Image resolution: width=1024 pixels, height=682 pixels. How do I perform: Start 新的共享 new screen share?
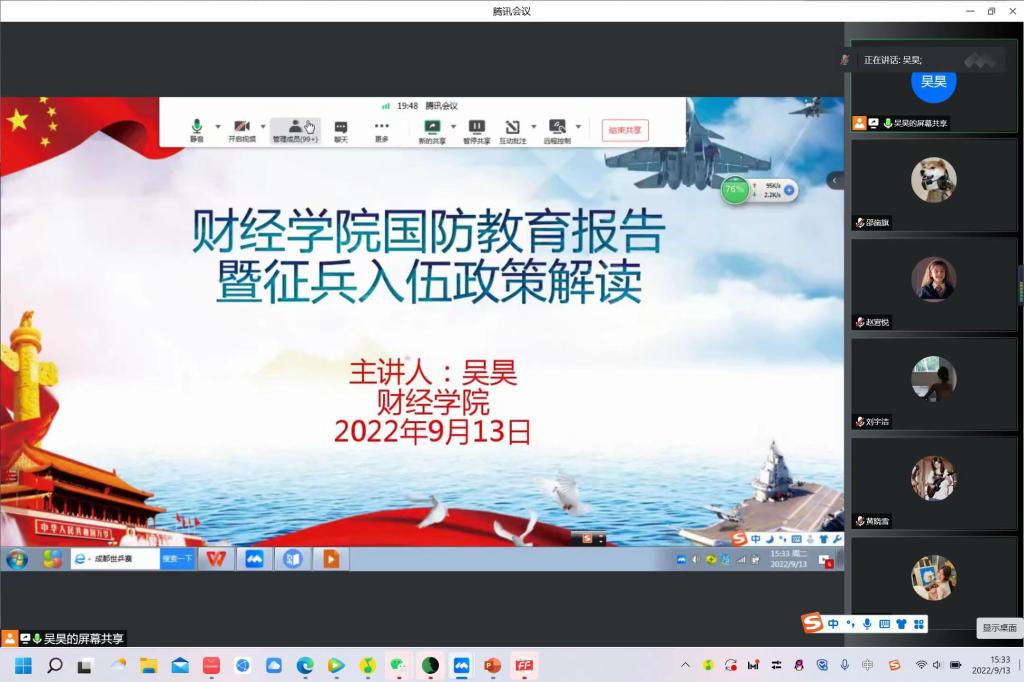click(432, 128)
